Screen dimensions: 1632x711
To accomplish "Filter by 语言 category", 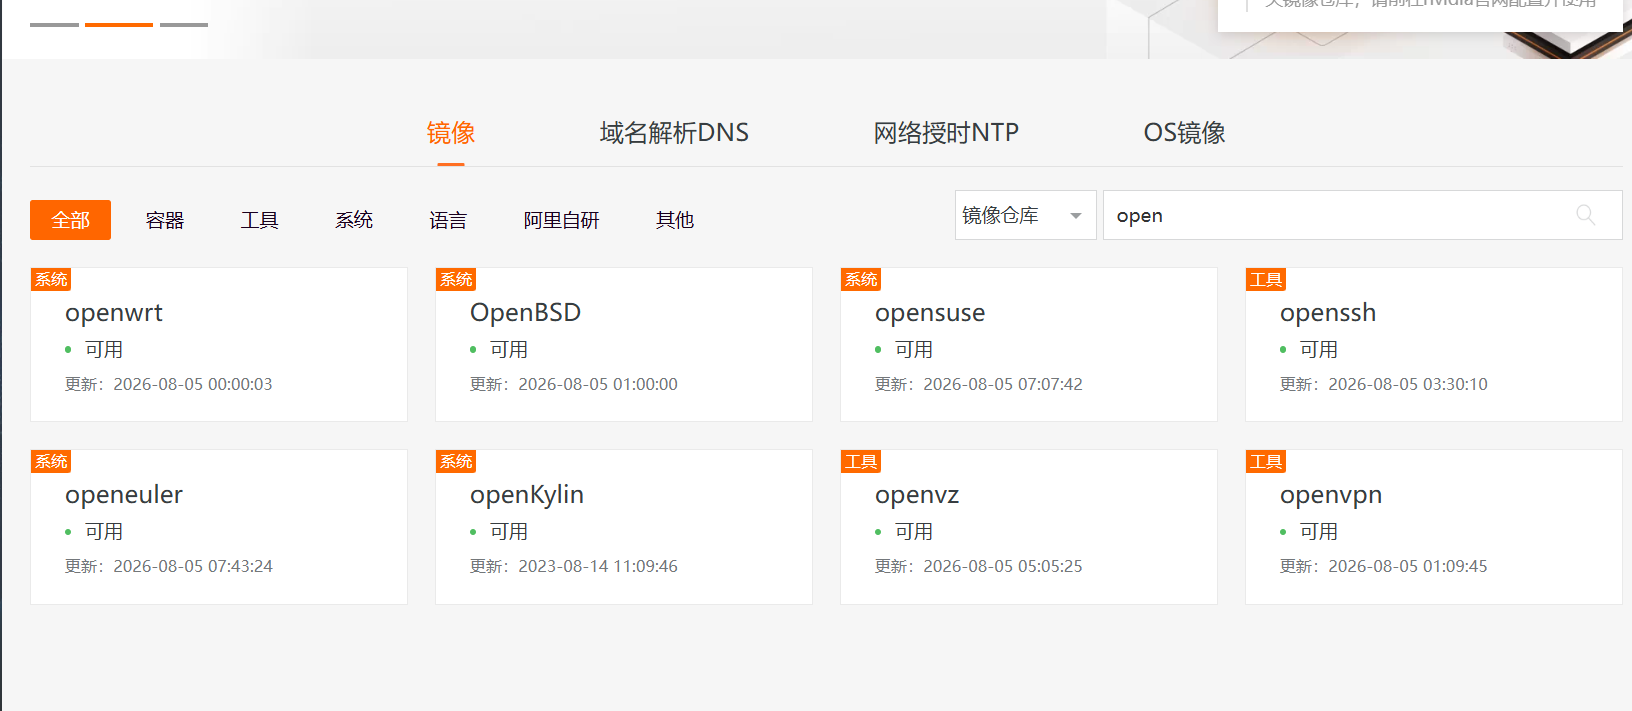I will [448, 220].
